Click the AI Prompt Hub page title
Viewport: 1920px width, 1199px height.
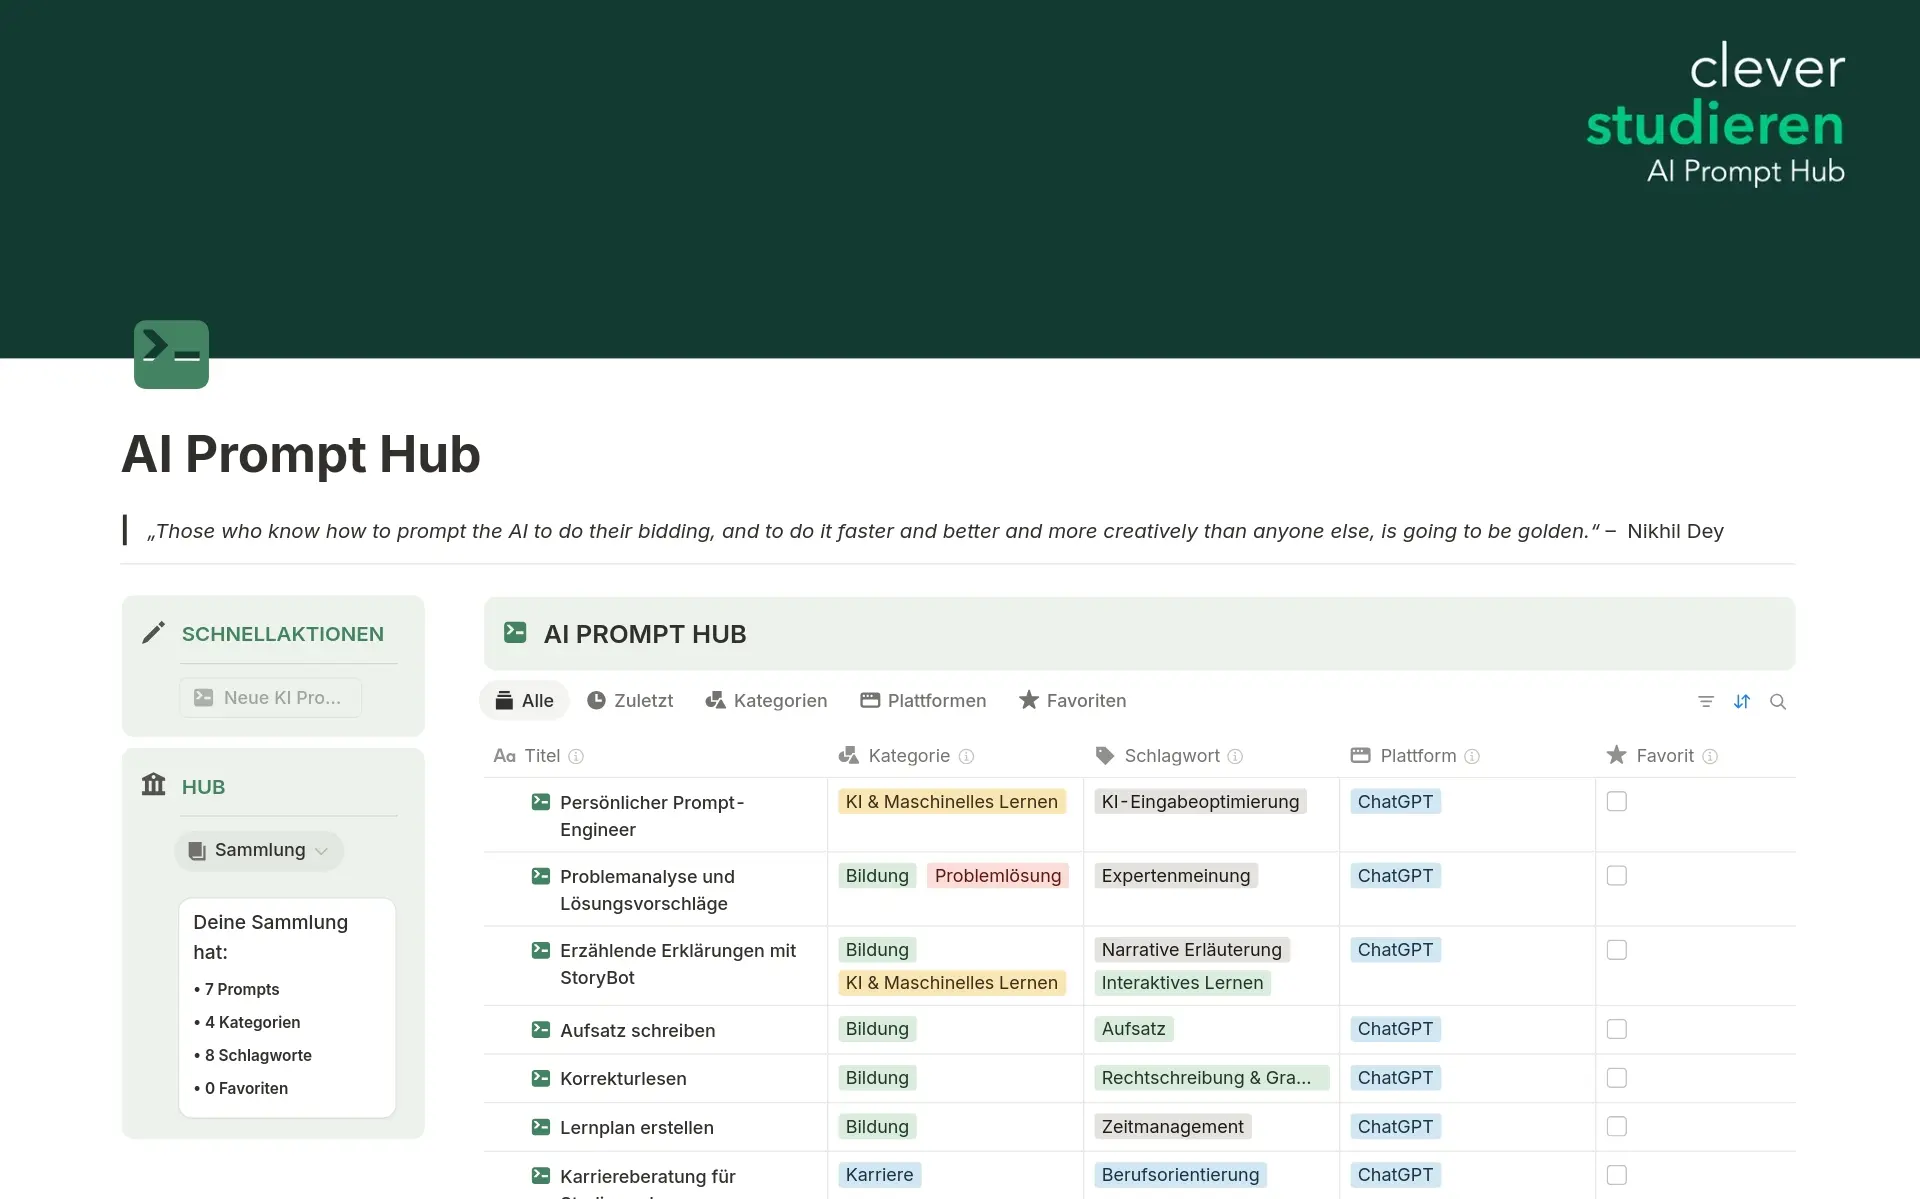click(x=301, y=454)
